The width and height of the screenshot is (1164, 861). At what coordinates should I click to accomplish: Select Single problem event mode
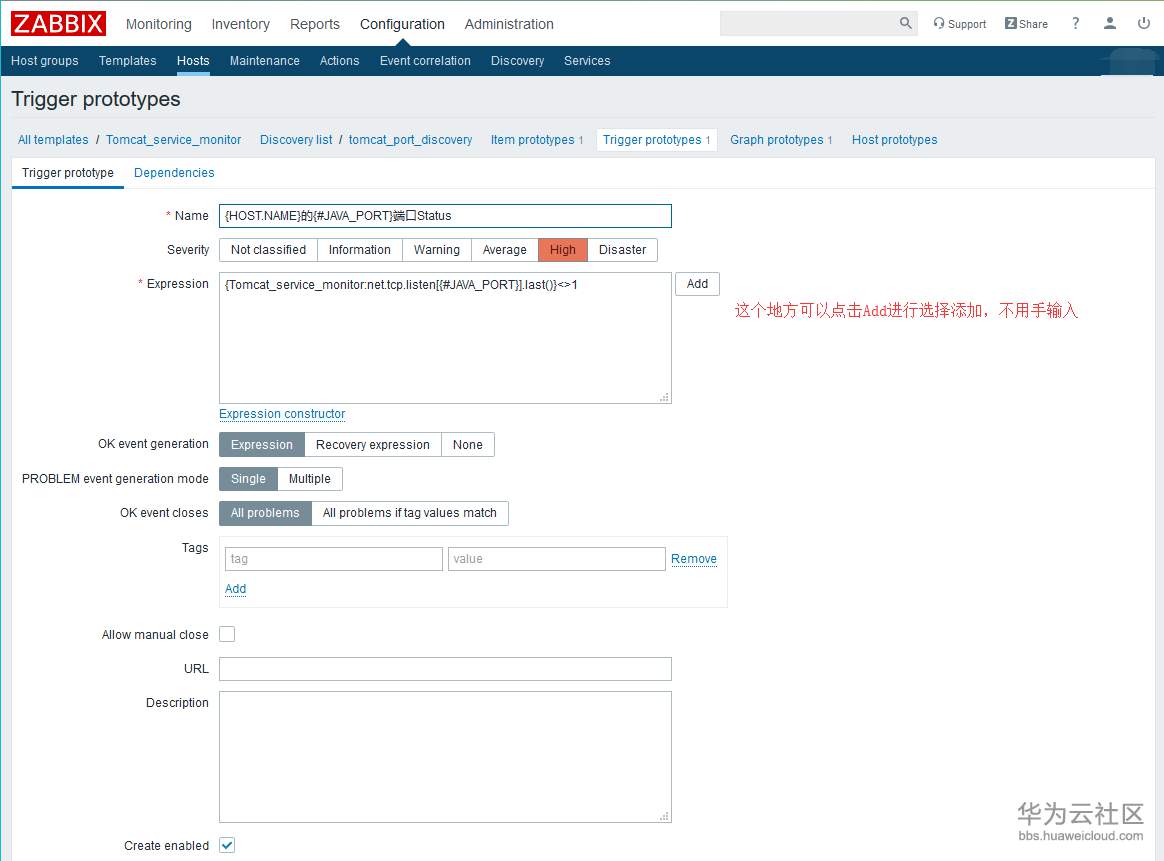[x=248, y=479]
